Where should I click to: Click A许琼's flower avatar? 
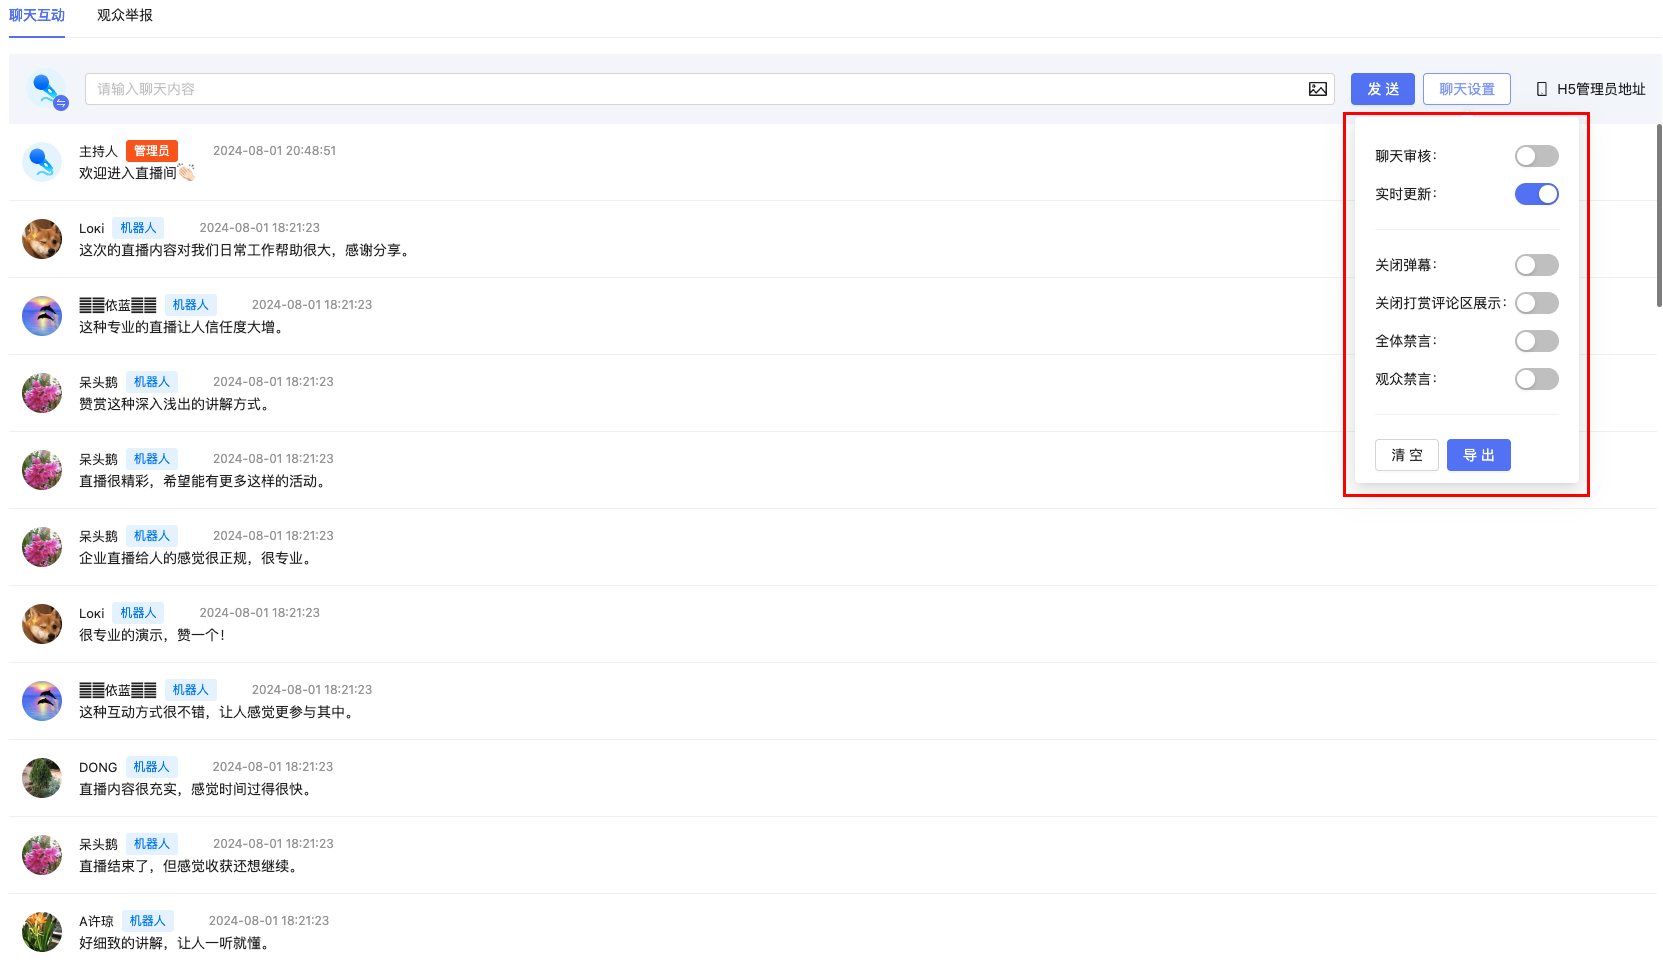[x=42, y=932]
